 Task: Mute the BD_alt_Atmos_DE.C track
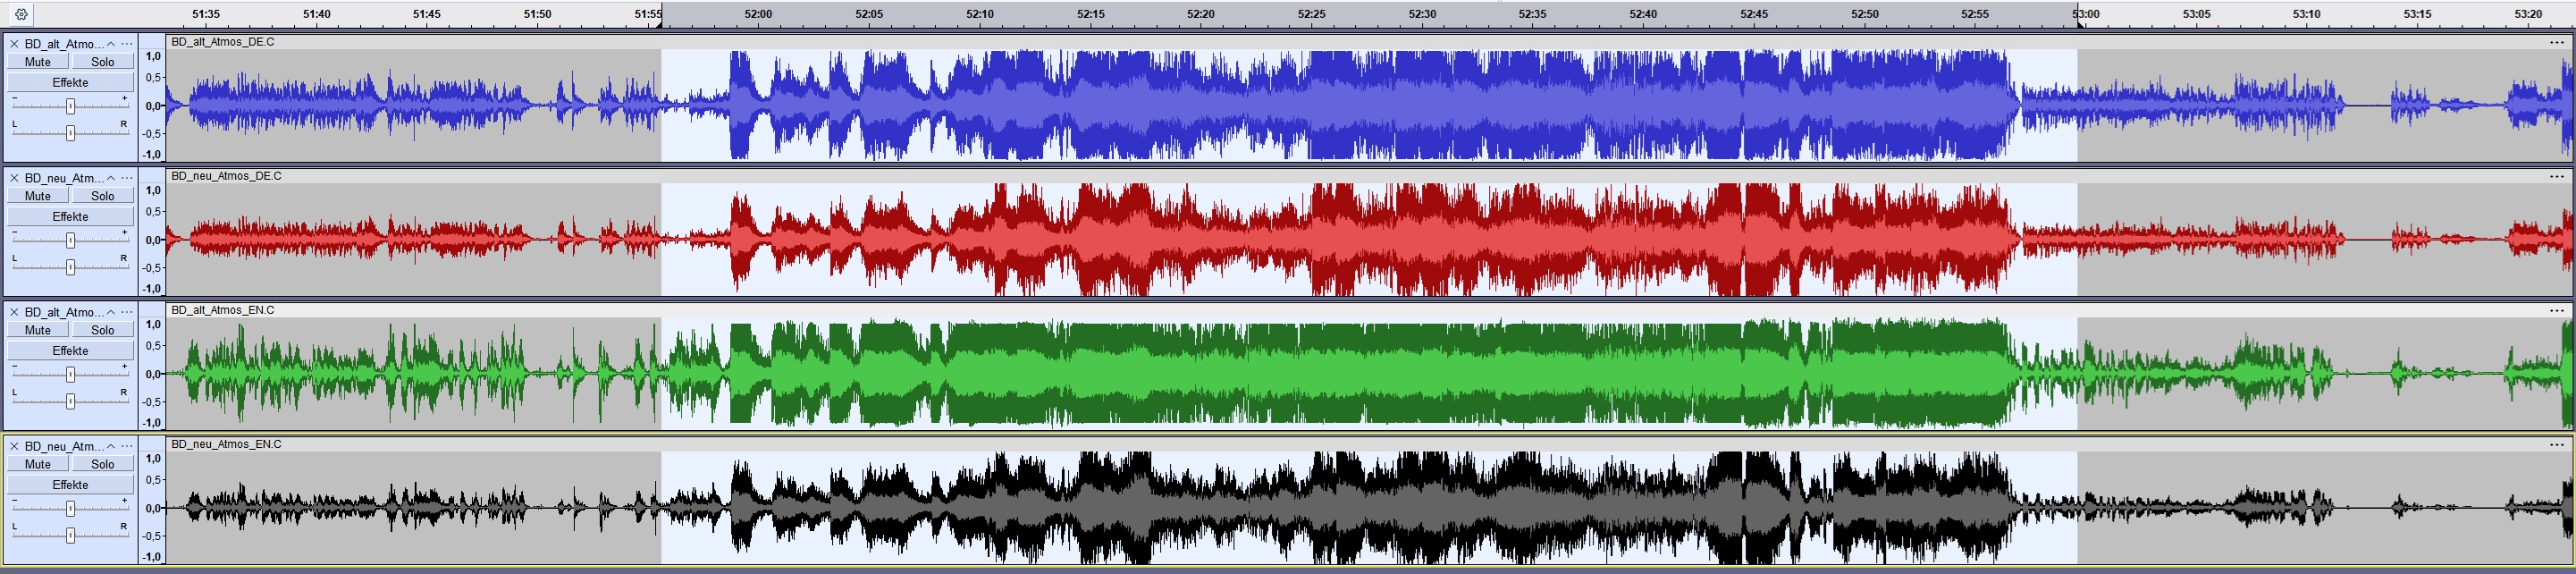[x=38, y=62]
